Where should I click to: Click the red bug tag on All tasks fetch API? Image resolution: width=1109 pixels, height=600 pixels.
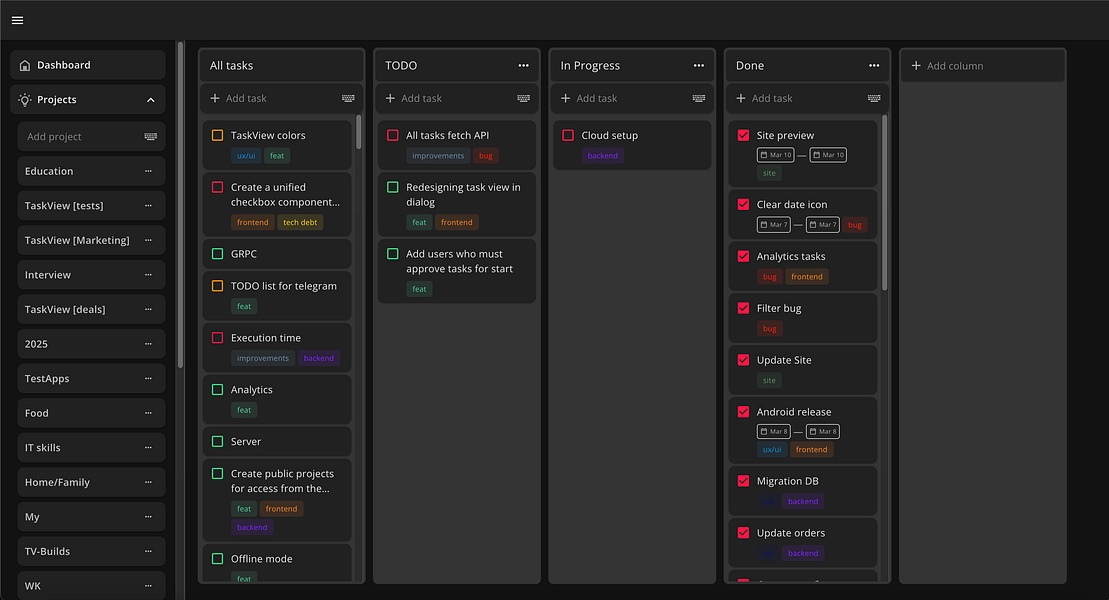click(487, 155)
